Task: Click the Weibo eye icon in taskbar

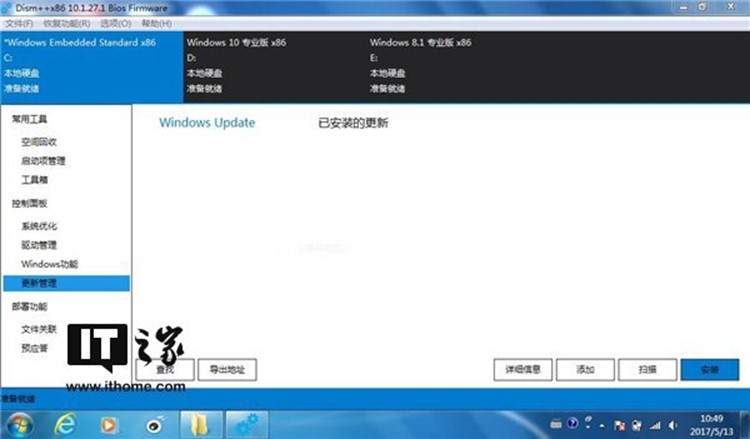Action: [x=152, y=424]
